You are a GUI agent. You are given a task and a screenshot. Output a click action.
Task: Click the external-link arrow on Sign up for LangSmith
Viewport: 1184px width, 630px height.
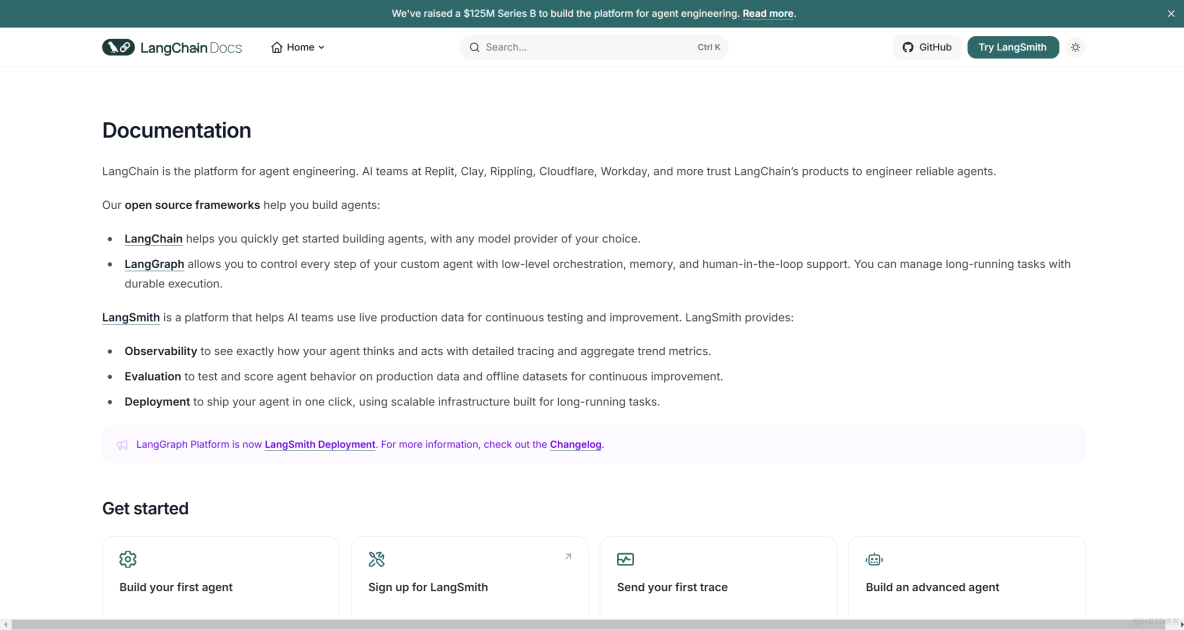point(568,556)
